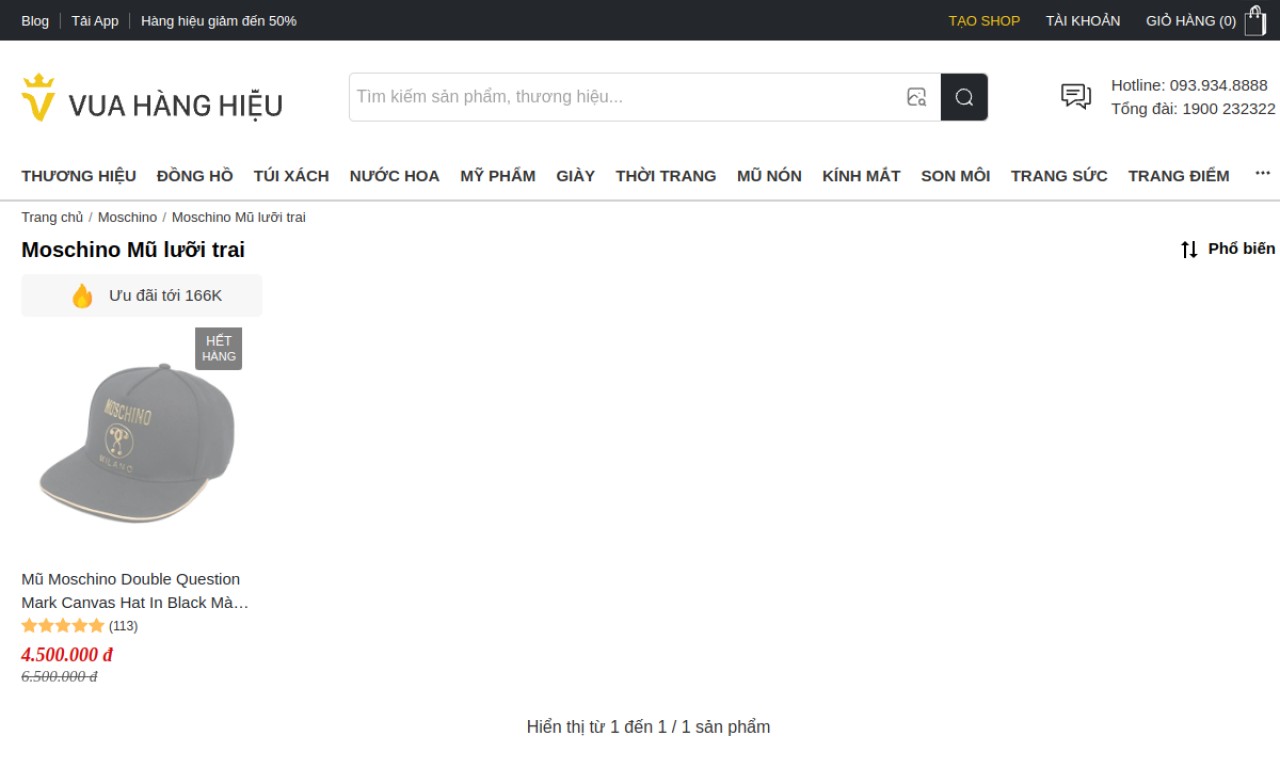The image size is (1280, 768).
Task: Open GIỎ HÀNG (0) cart link
Action: pos(1191,21)
